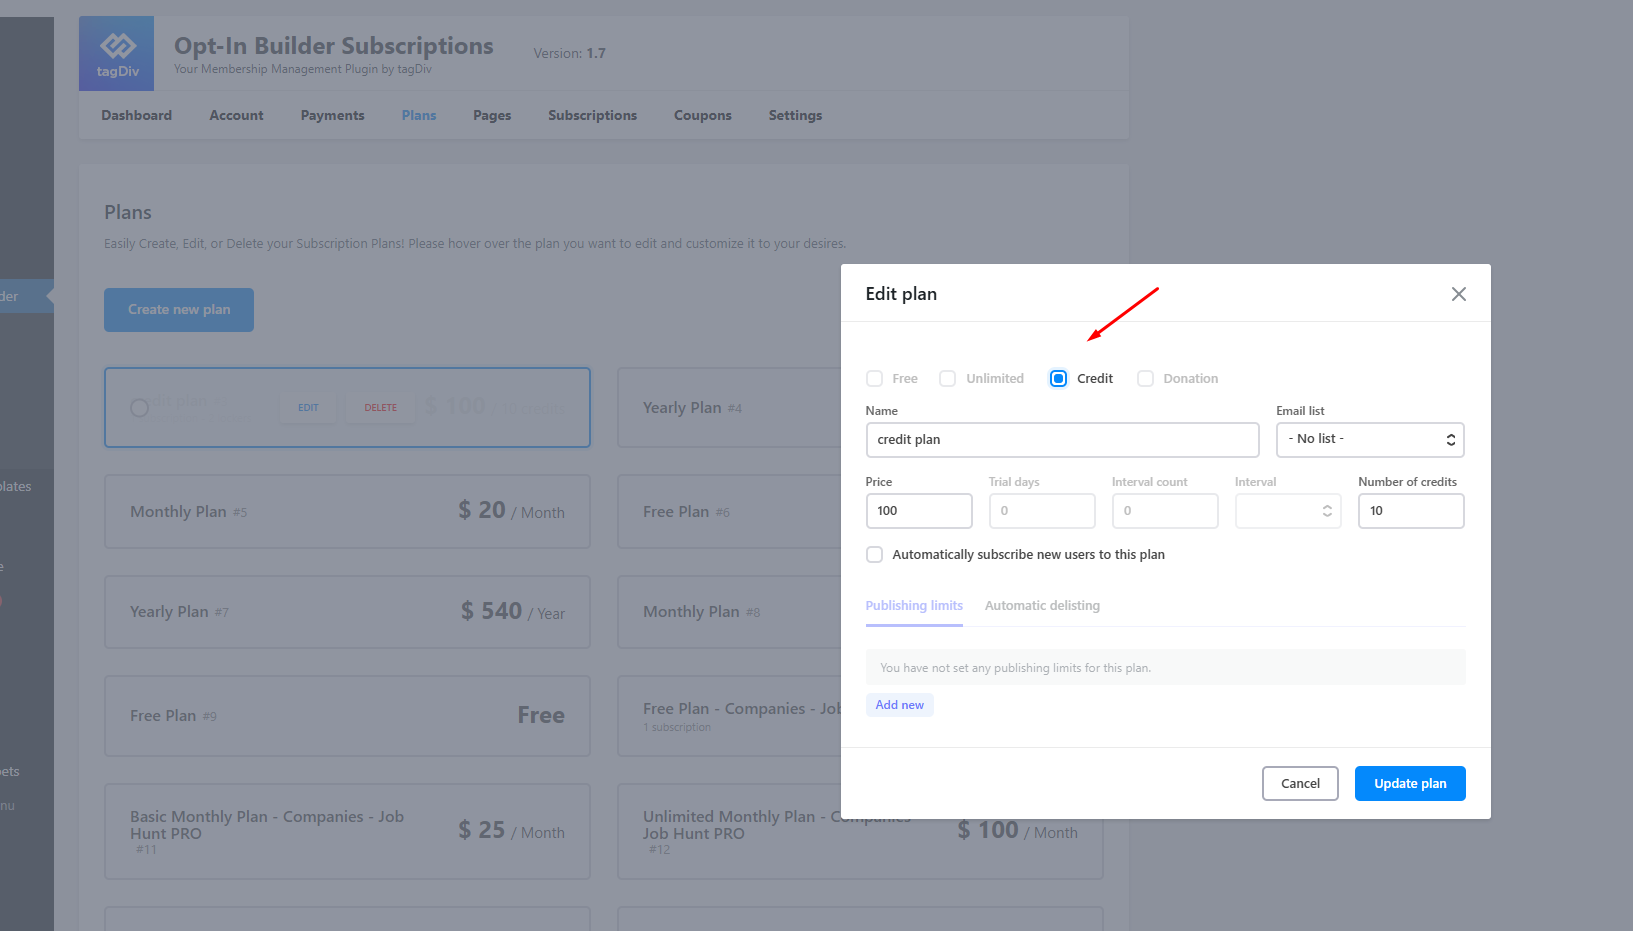
Task: Click DELETE on the credit plan card
Action: pyautogui.click(x=381, y=408)
